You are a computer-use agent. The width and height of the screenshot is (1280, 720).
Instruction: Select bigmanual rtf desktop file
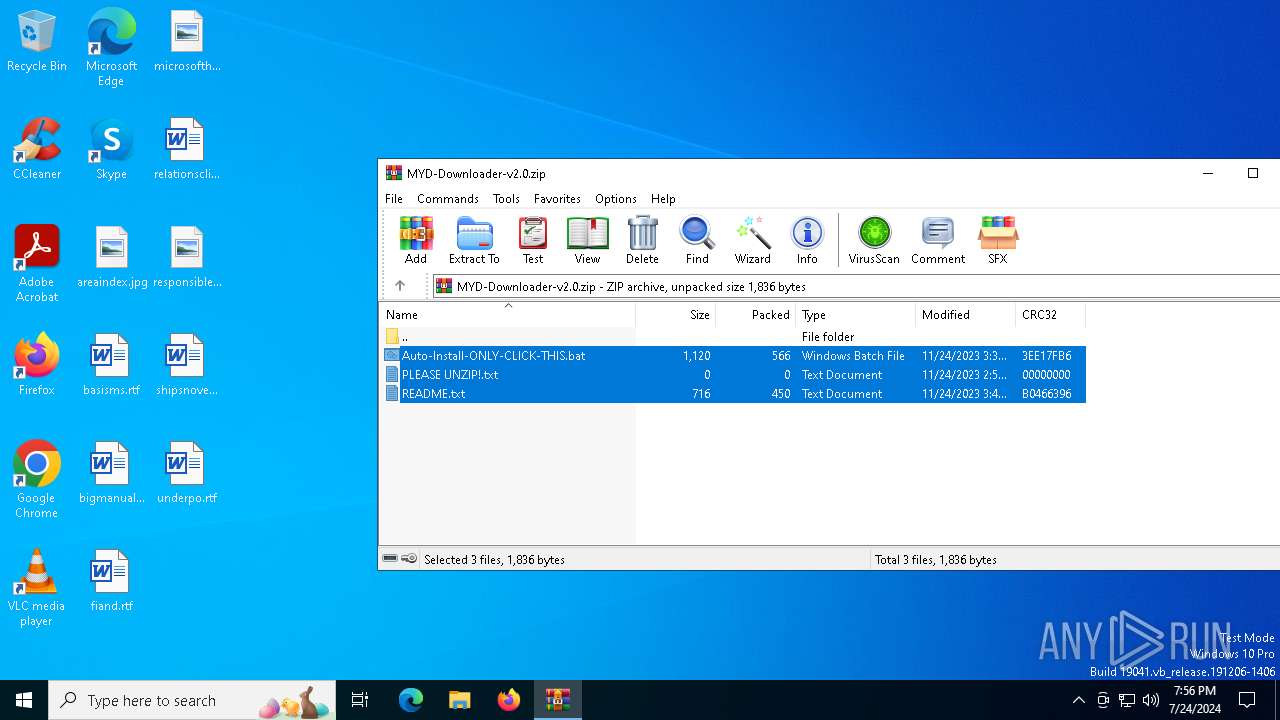coord(111,473)
